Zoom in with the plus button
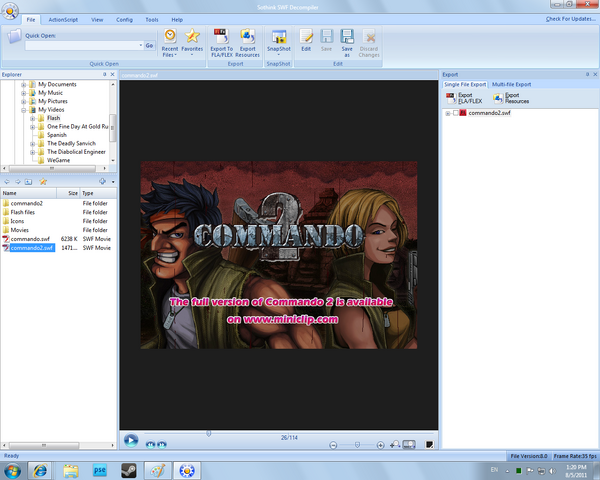 [x=380, y=445]
